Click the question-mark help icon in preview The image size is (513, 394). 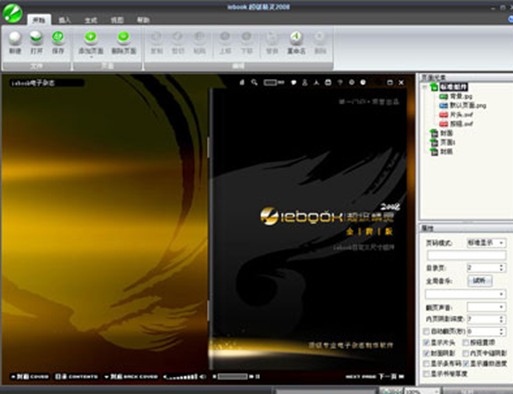tap(340, 82)
